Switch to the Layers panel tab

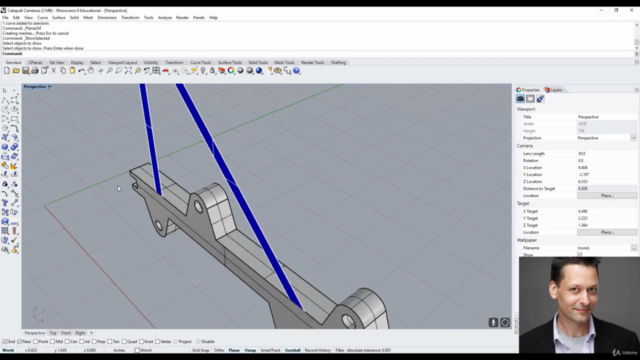coord(553,90)
